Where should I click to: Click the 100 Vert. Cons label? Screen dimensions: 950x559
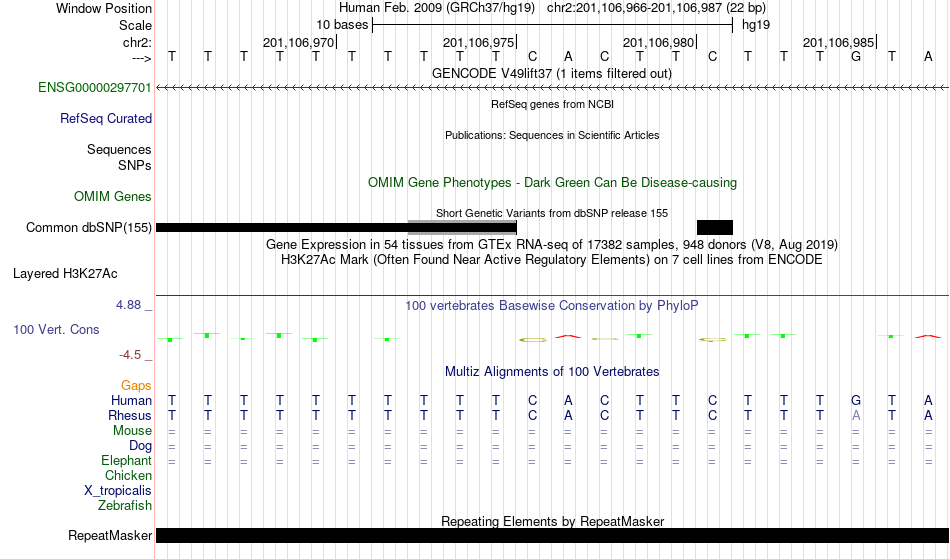coord(56,329)
